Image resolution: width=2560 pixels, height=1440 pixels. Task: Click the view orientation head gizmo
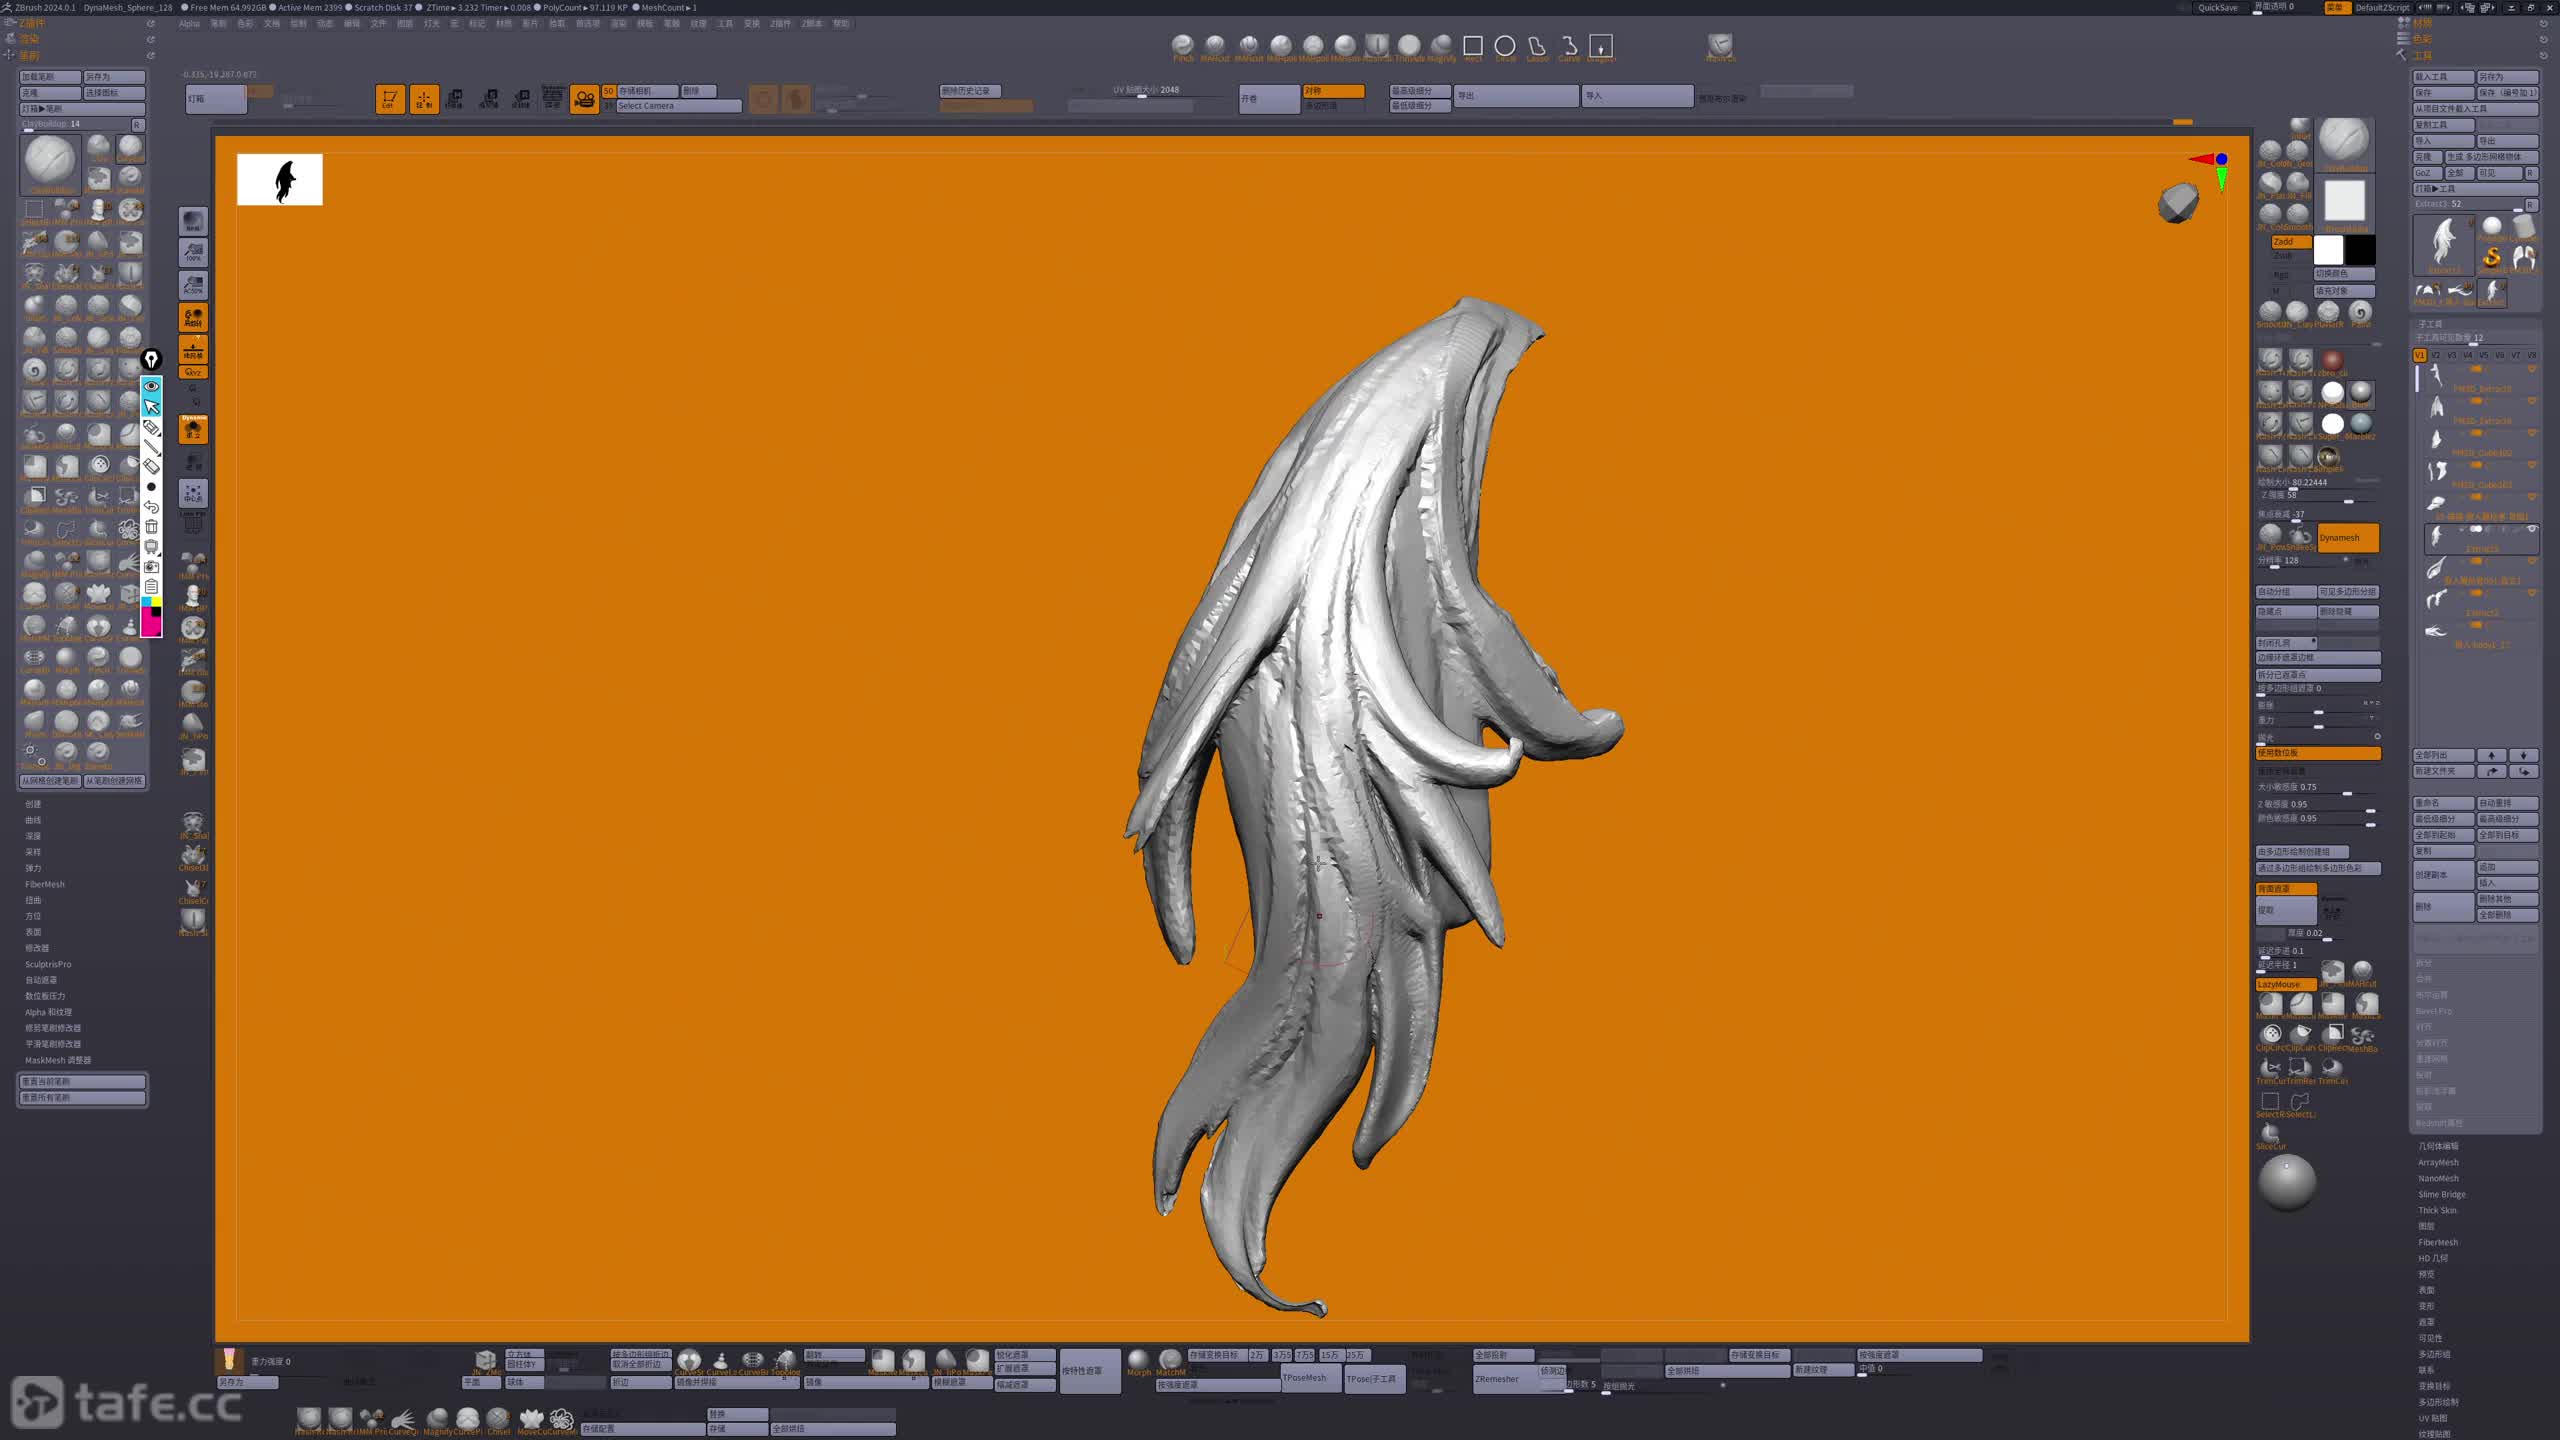[x=2178, y=204]
